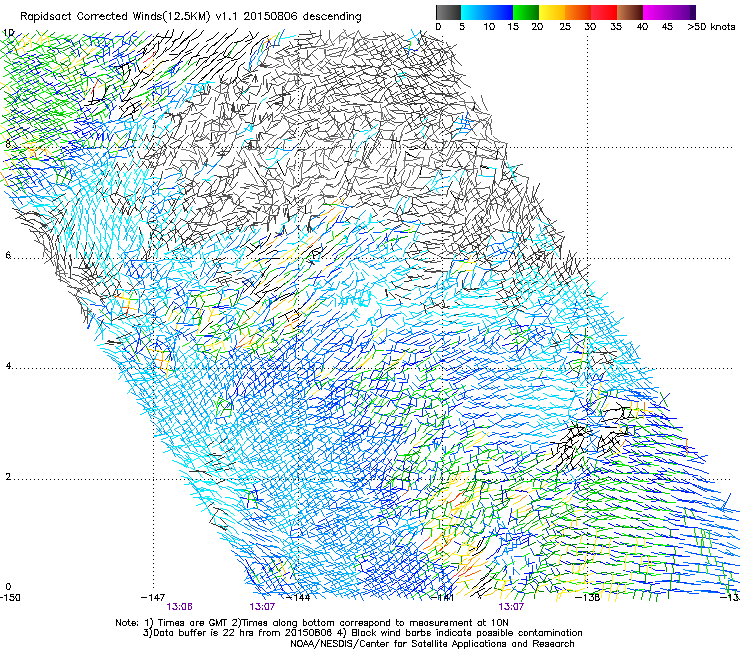Click the "0" label under the color legend
The image size is (740, 650).
pyautogui.click(x=438, y=27)
